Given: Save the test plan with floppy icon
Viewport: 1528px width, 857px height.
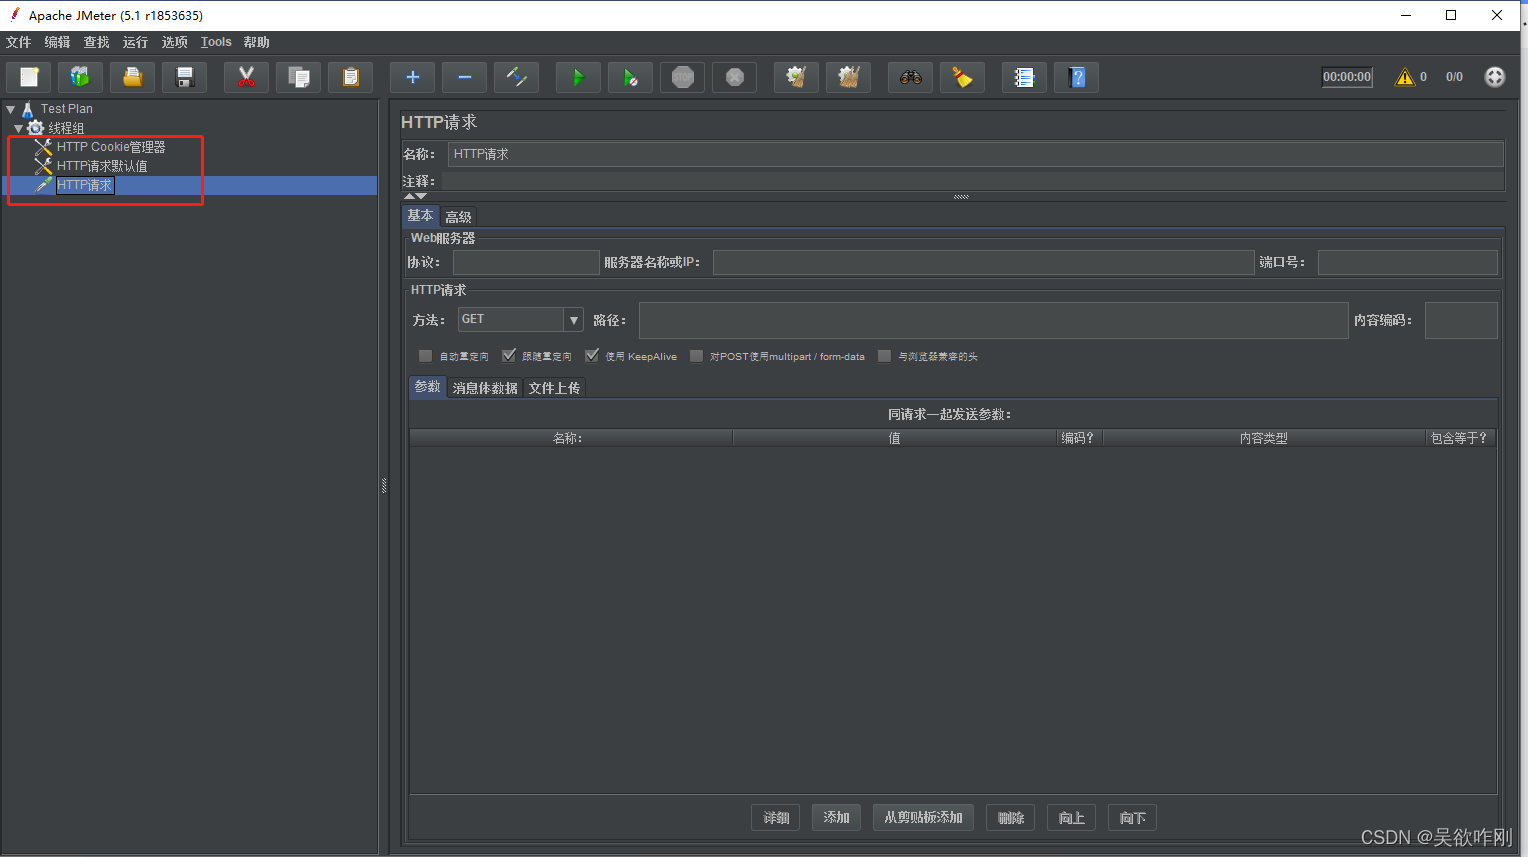Looking at the screenshot, I should click(x=184, y=77).
